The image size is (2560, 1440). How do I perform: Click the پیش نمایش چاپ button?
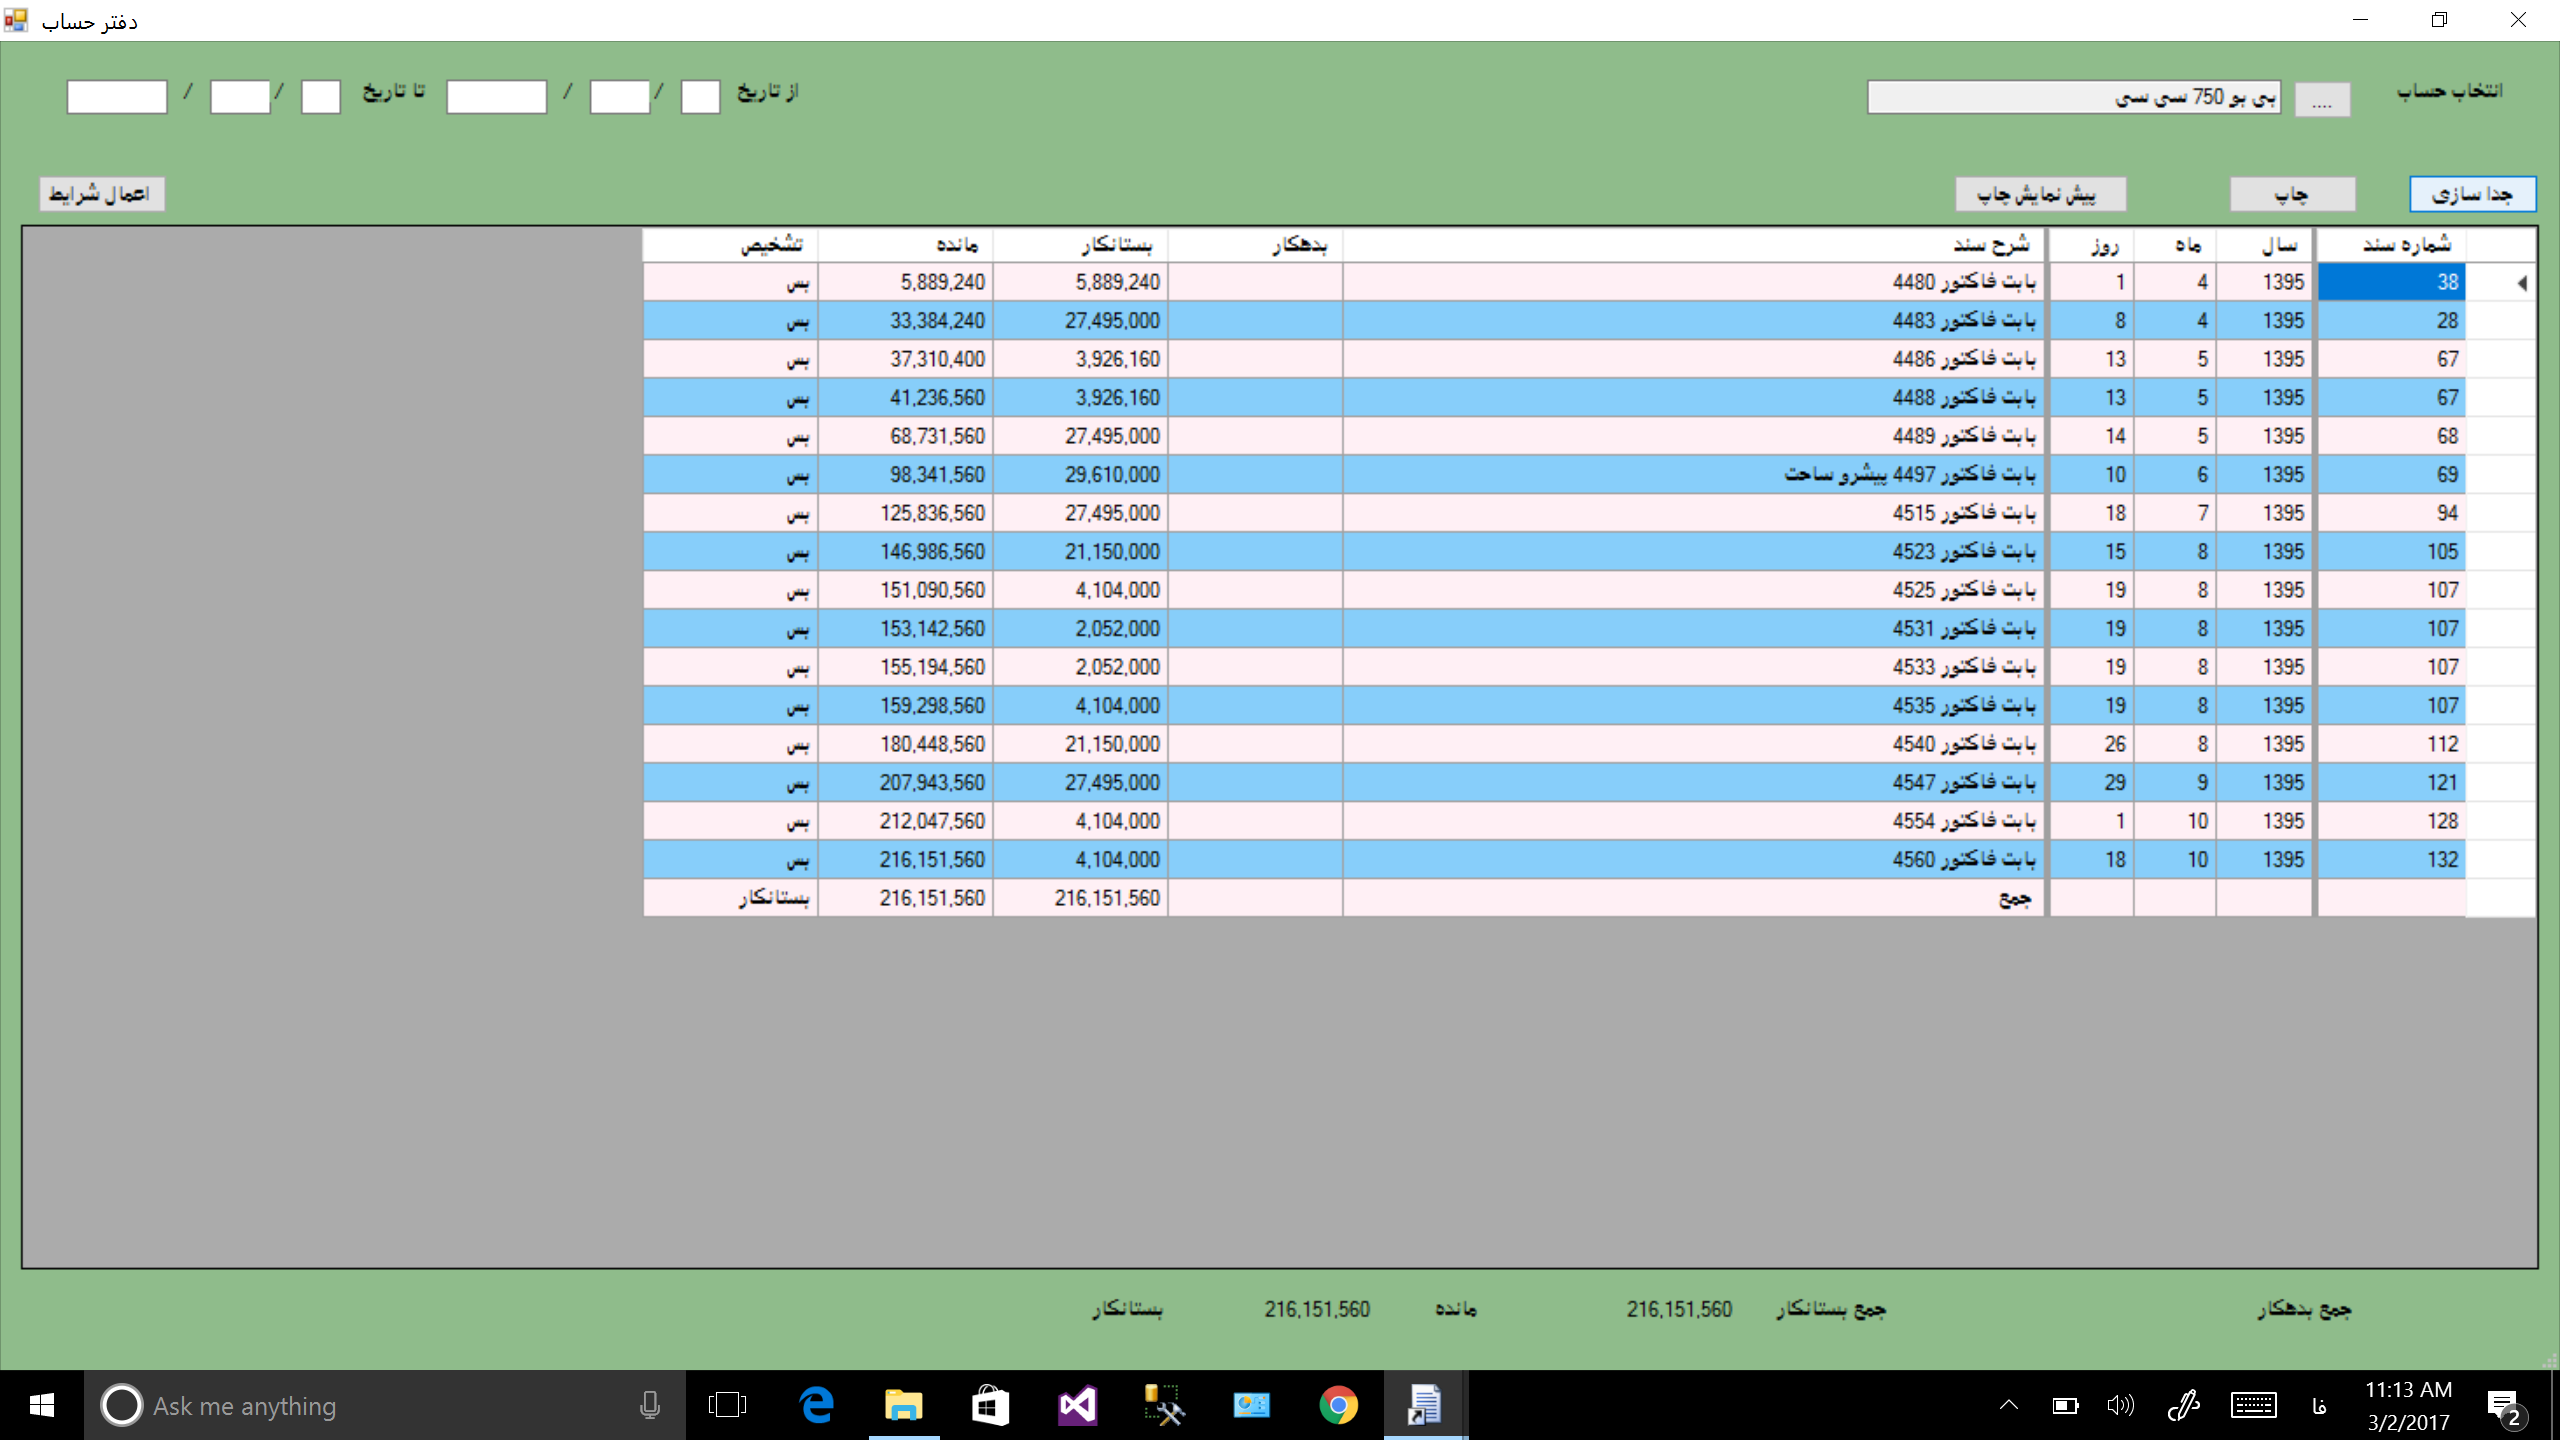click(2040, 194)
